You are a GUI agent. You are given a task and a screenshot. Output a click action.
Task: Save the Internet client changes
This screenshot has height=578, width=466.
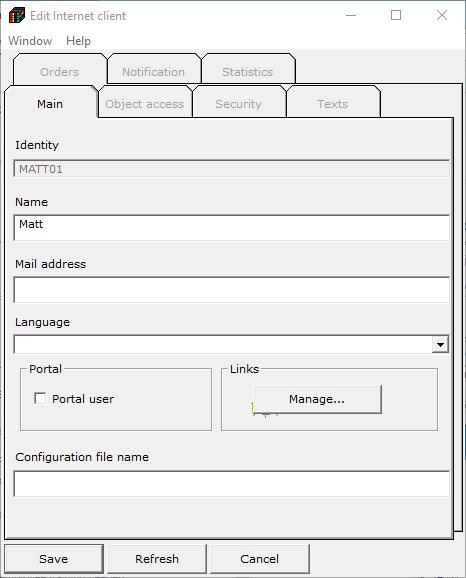[54, 559]
